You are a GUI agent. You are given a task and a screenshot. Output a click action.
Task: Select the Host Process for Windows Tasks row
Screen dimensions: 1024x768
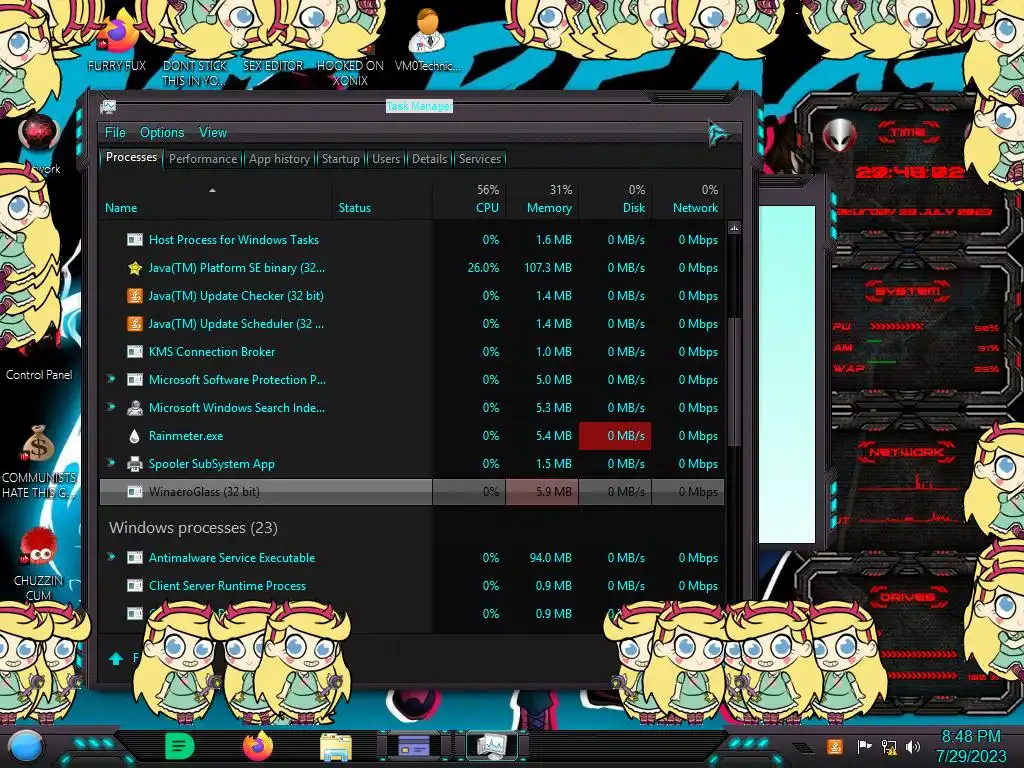(412, 240)
